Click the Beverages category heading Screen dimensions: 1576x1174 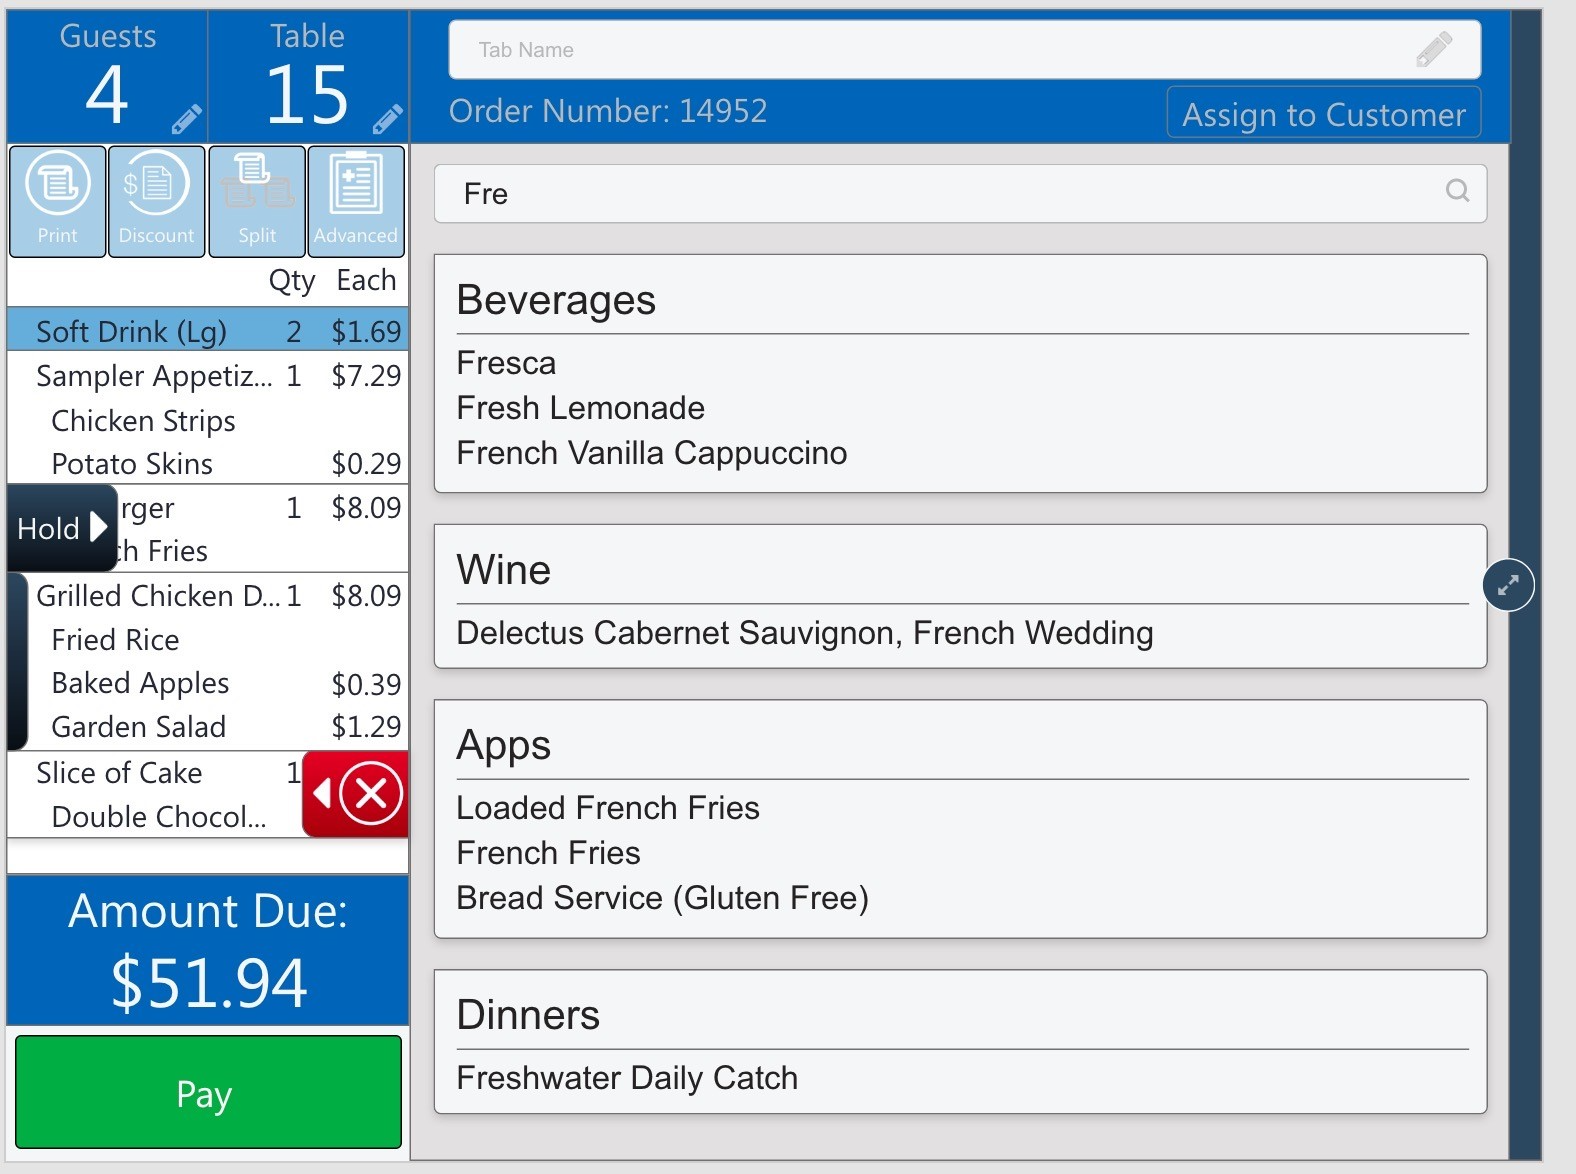coord(556,300)
